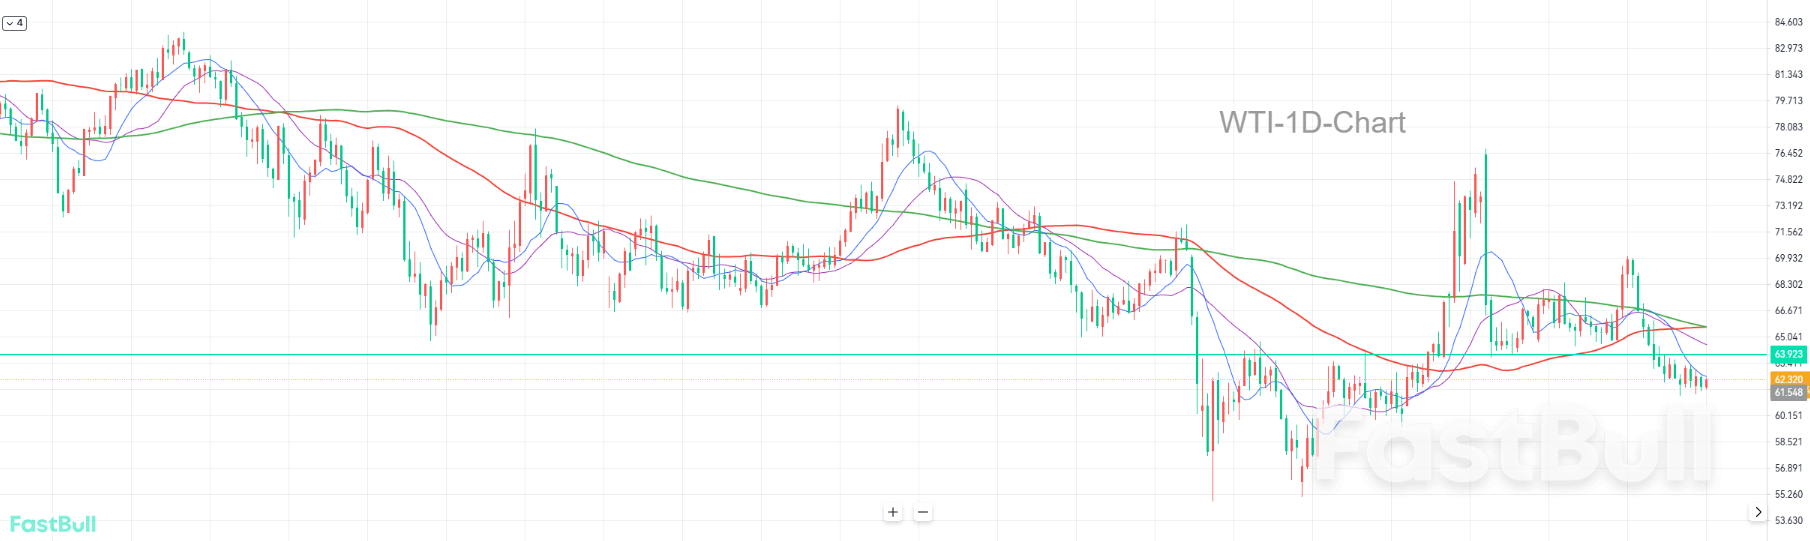The height and width of the screenshot is (541, 1810).
Task: Zoom out with the minus button
Action: (x=923, y=512)
